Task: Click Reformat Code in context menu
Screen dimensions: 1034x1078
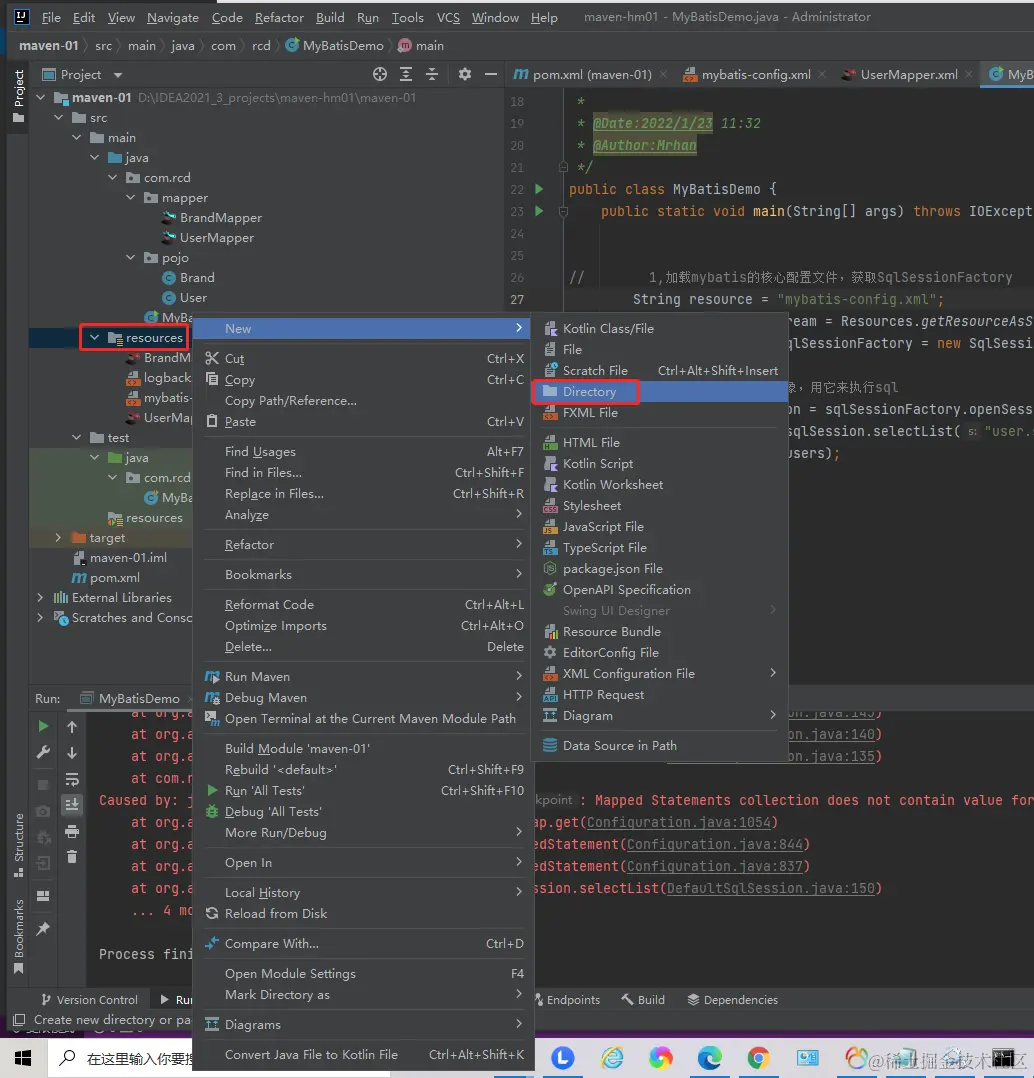Action: [x=364, y=604]
